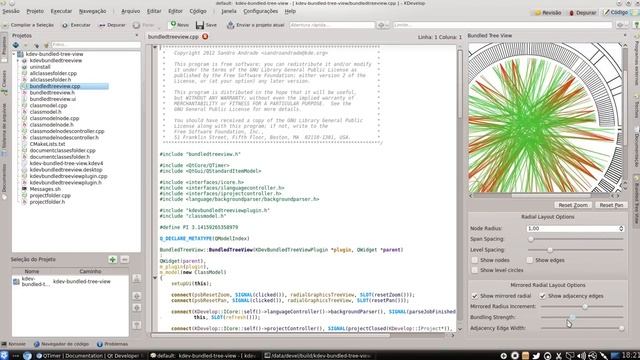The height and width of the screenshot is (360, 640).
Task: Uncheck Show adjacency edges checkbox
Action: coord(542,296)
